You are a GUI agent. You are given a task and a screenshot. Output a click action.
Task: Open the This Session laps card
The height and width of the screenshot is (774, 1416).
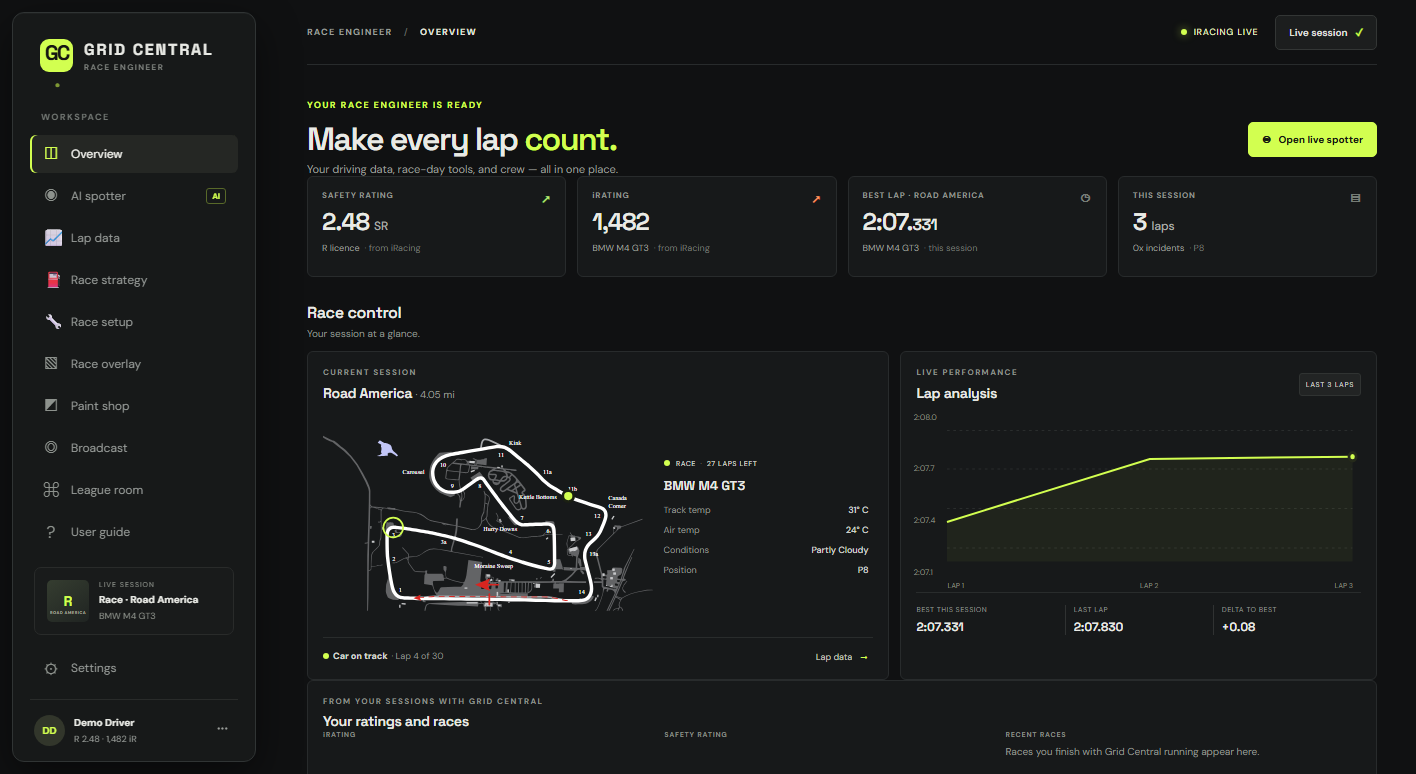pyautogui.click(x=1247, y=226)
